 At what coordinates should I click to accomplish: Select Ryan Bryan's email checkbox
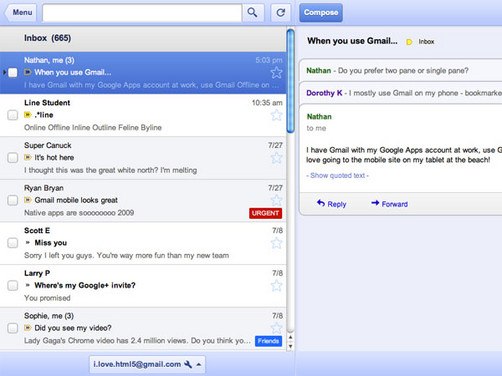(x=13, y=200)
